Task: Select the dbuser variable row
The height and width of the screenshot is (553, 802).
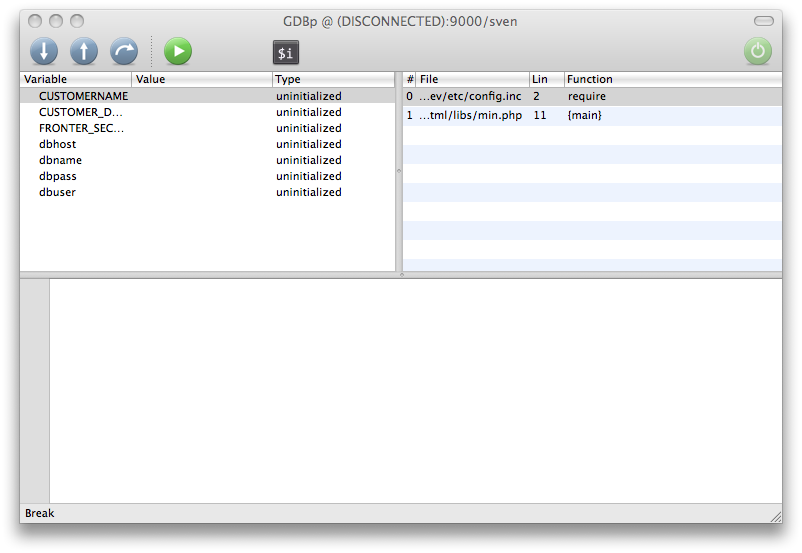Action: point(57,192)
